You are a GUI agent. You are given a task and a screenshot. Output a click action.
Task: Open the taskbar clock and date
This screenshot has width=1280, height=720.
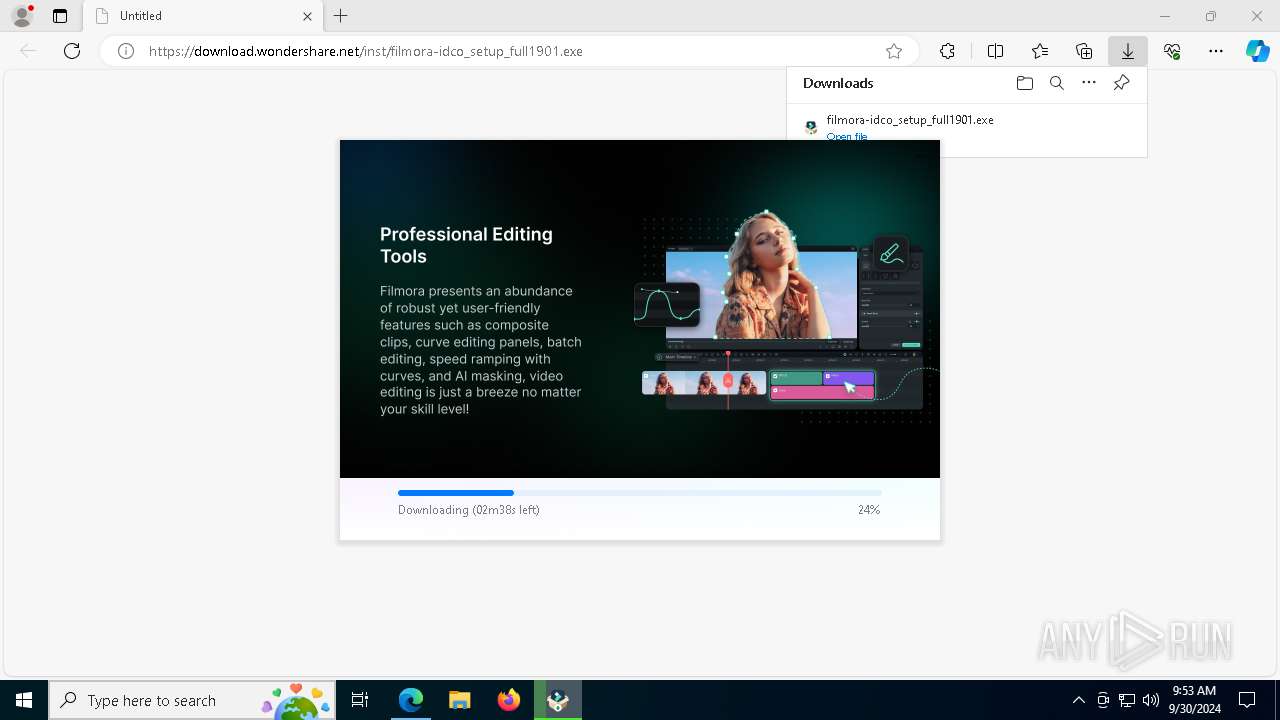click(x=1194, y=700)
